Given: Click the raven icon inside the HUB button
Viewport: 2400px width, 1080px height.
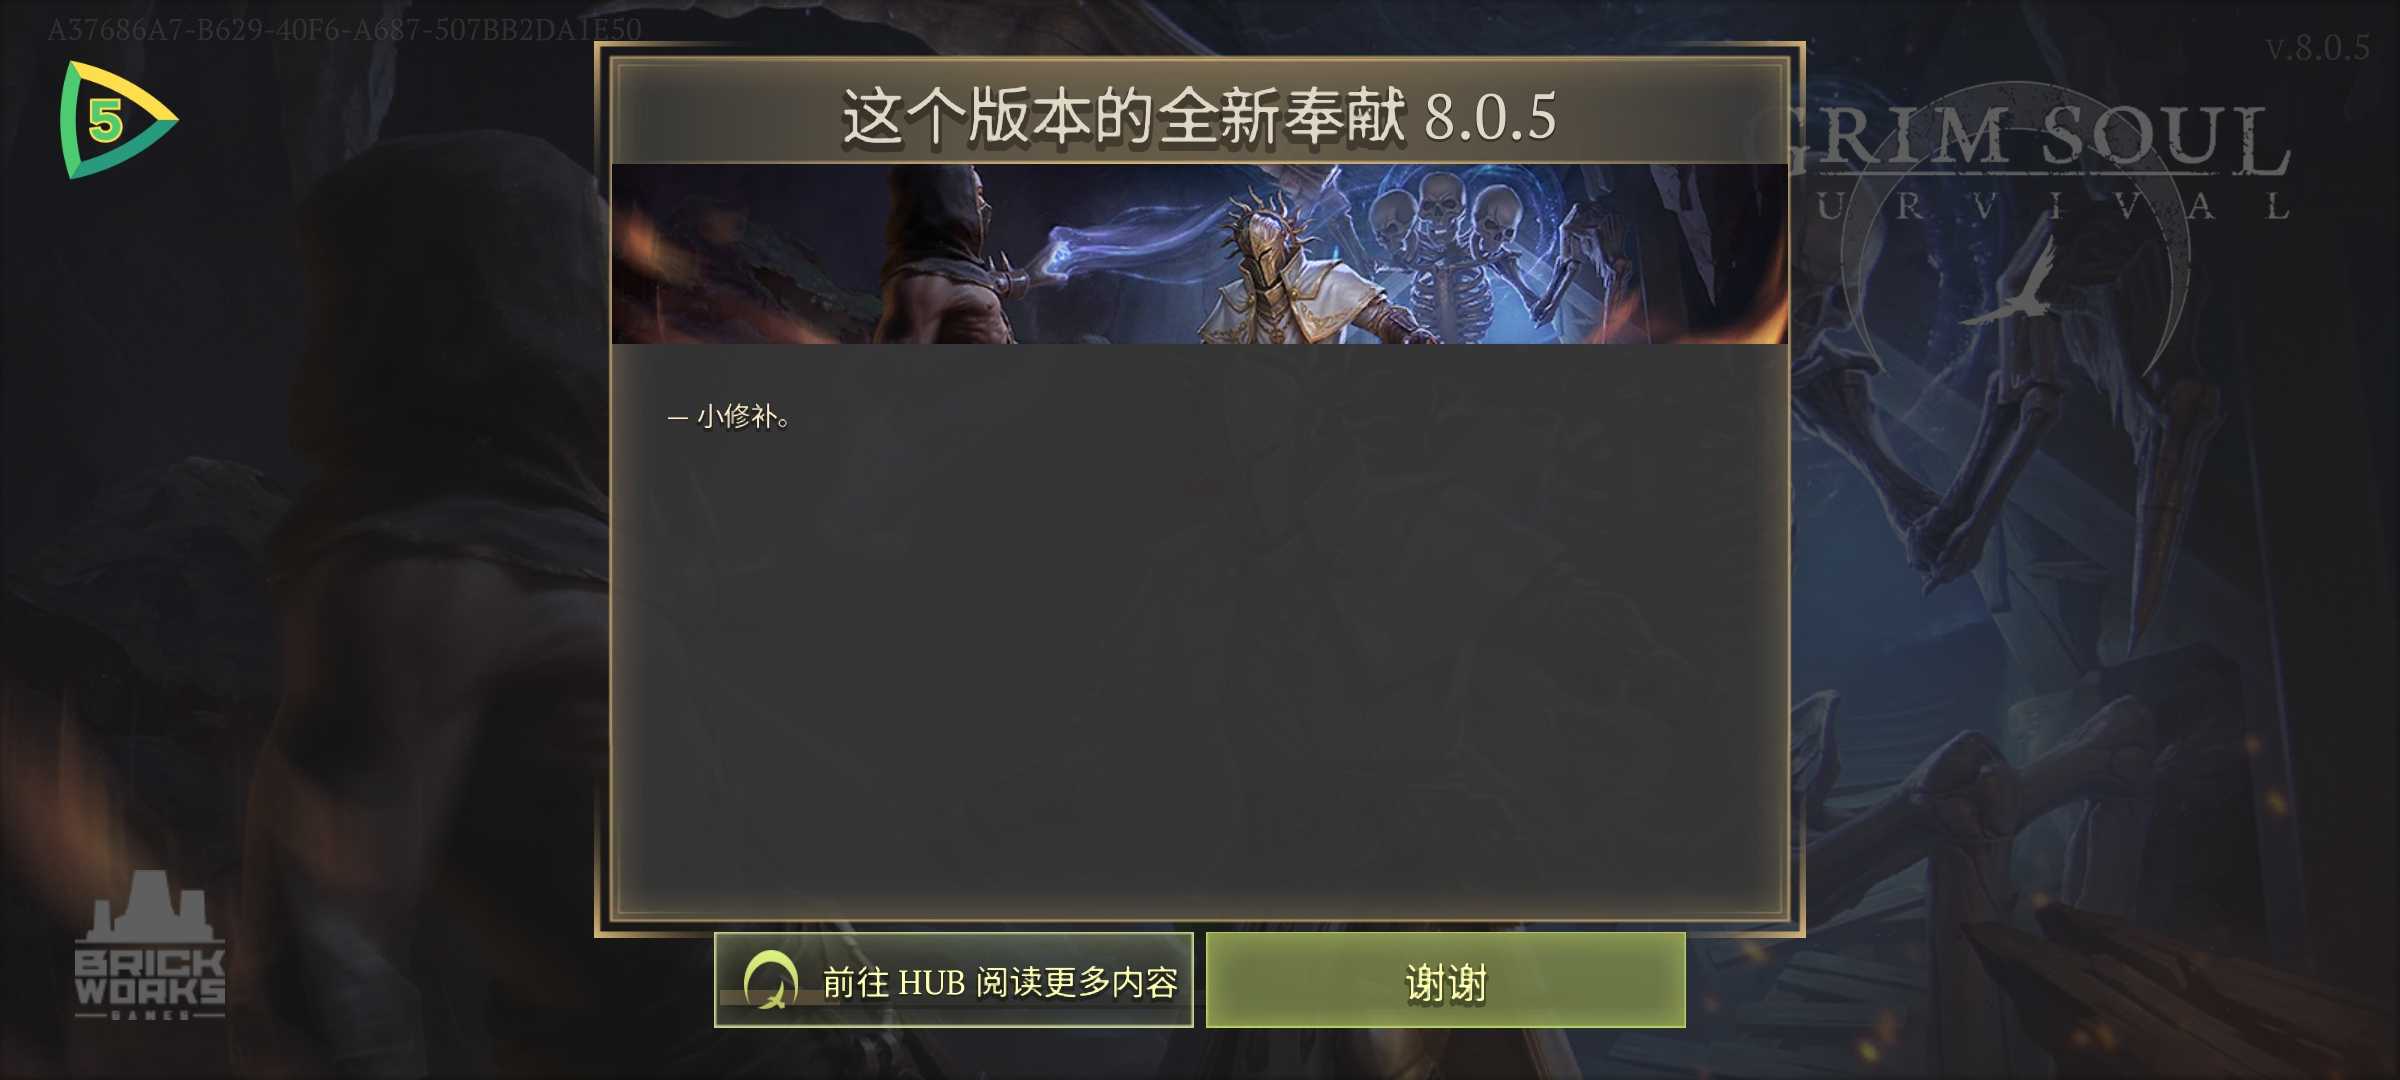Looking at the screenshot, I should point(770,980).
